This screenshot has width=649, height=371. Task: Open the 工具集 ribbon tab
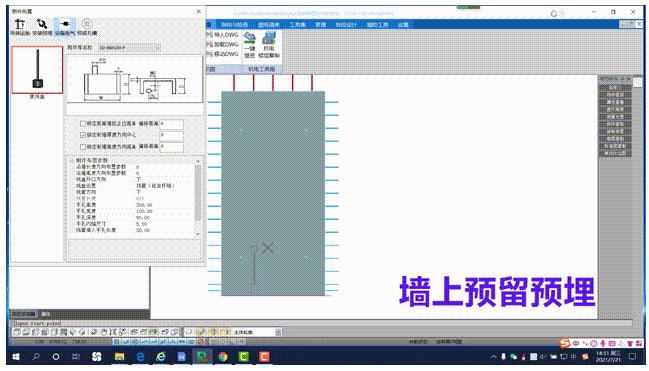pyautogui.click(x=297, y=25)
